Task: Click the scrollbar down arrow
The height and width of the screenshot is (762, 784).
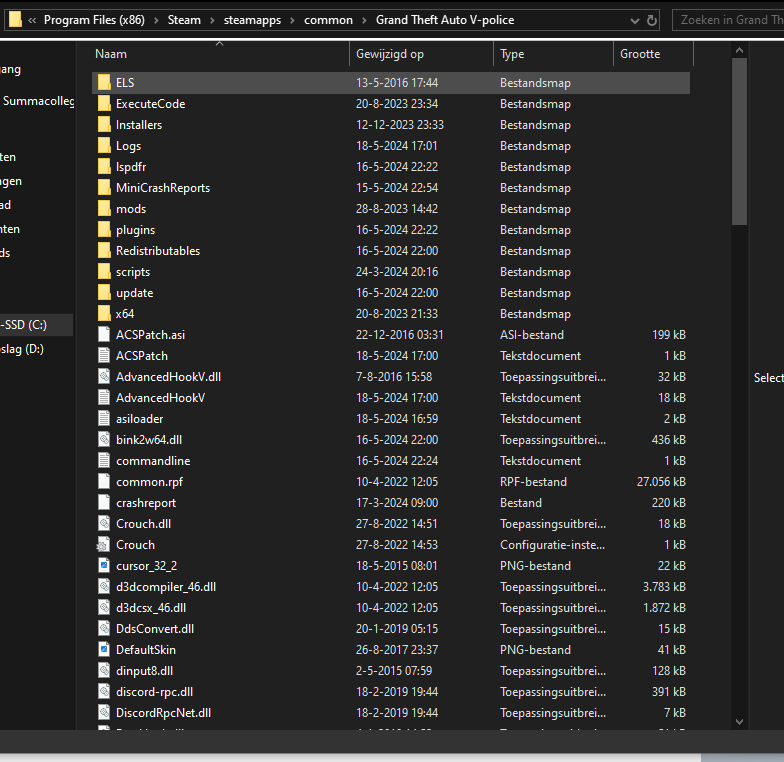Action: 740,722
